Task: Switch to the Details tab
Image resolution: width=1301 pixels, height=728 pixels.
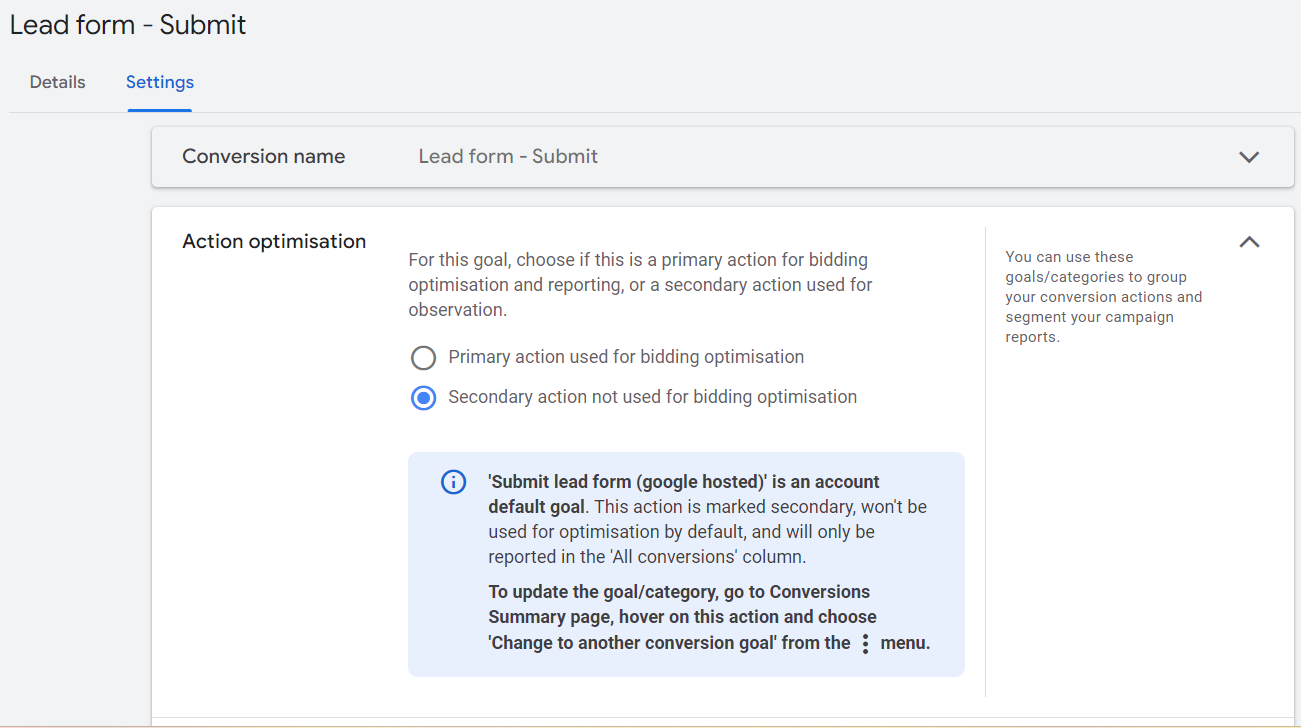Action: pyautogui.click(x=57, y=82)
